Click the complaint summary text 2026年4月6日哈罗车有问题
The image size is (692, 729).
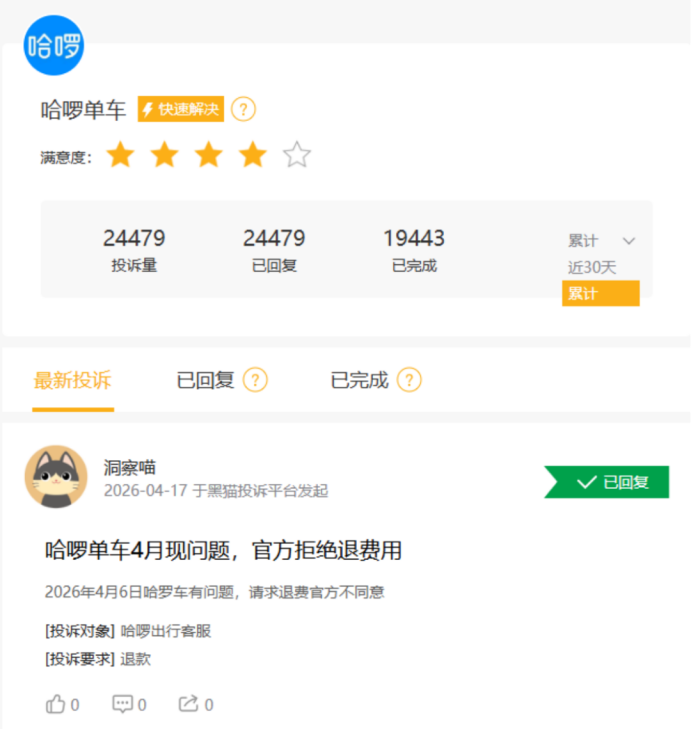pos(214,592)
